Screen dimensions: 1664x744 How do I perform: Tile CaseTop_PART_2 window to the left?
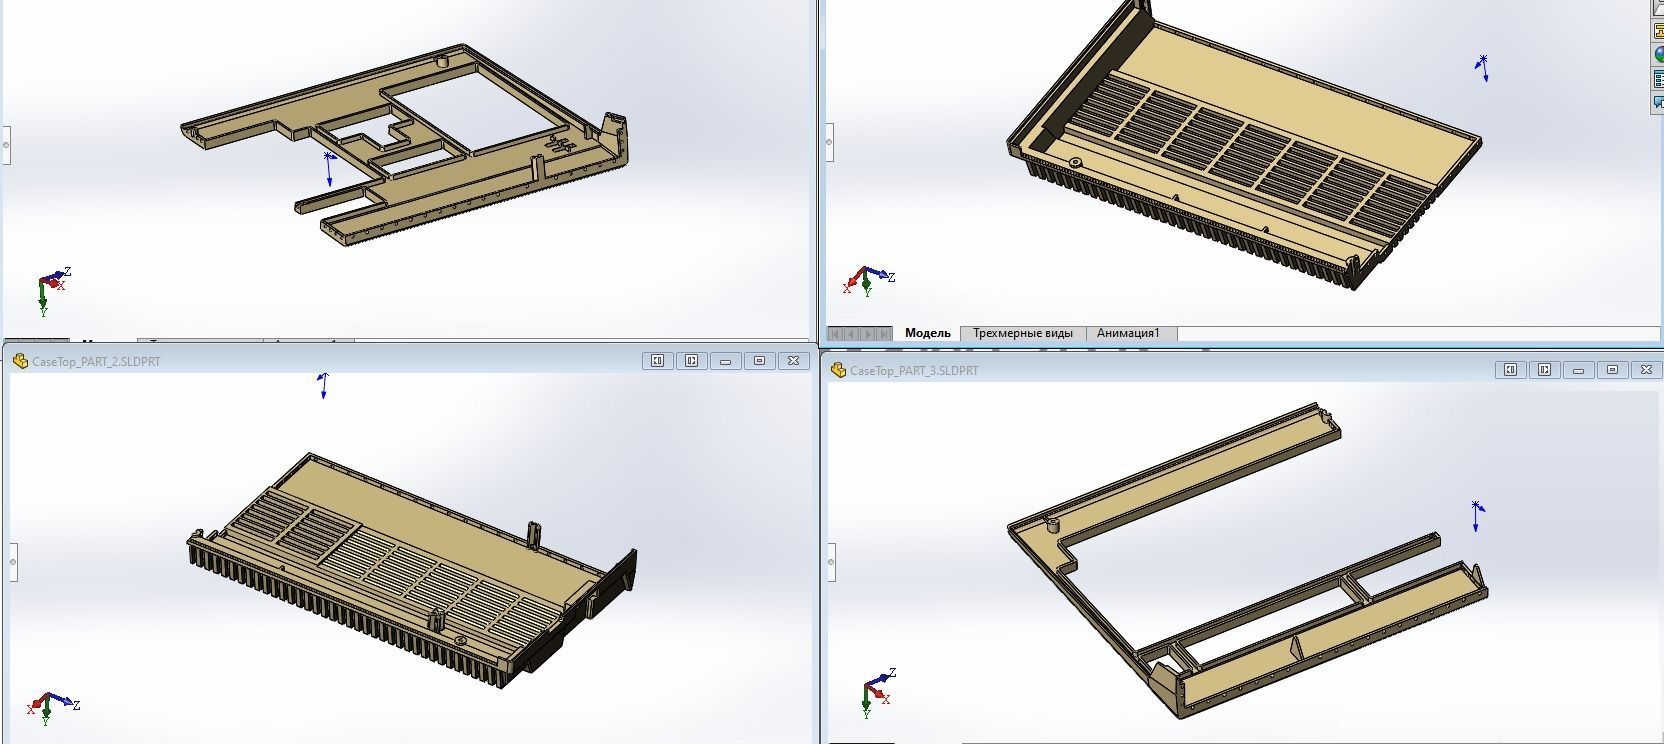(657, 361)
